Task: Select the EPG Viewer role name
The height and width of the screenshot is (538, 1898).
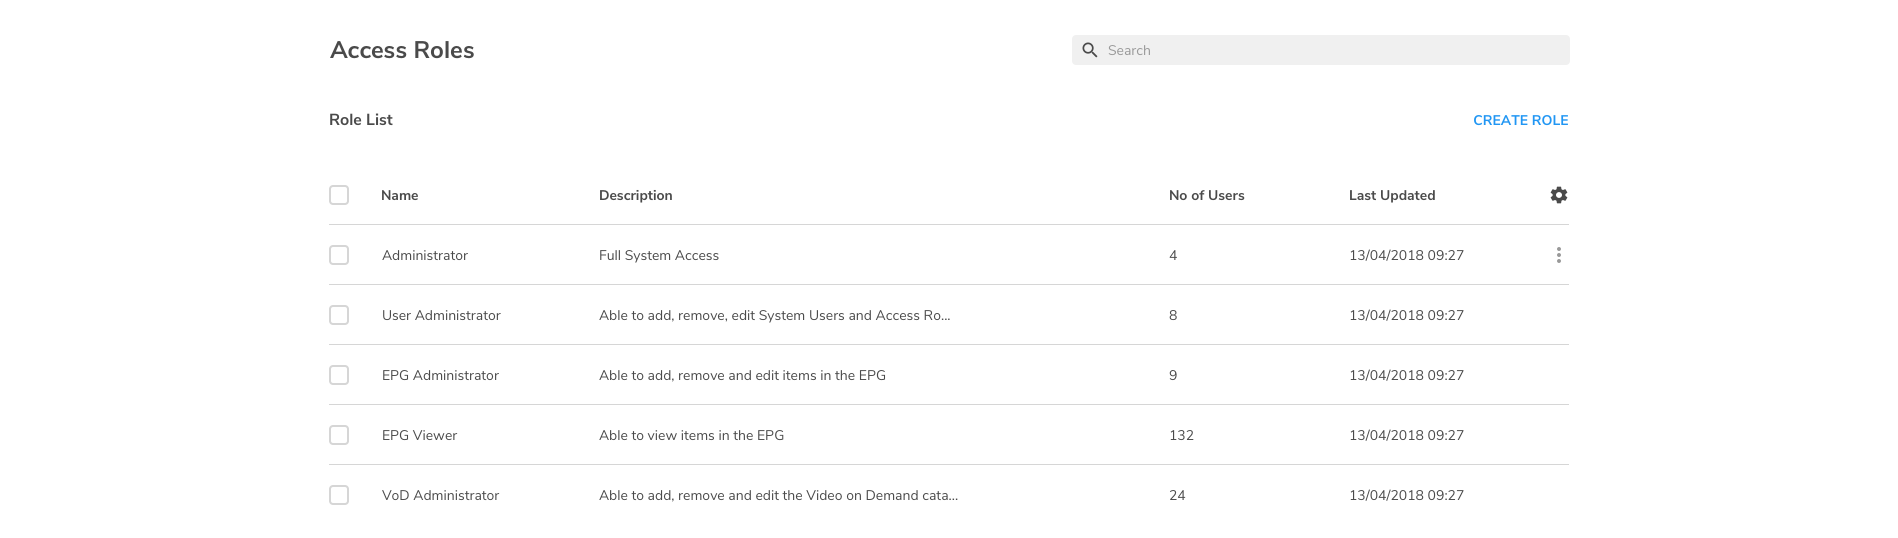Action: pos(419,435)
